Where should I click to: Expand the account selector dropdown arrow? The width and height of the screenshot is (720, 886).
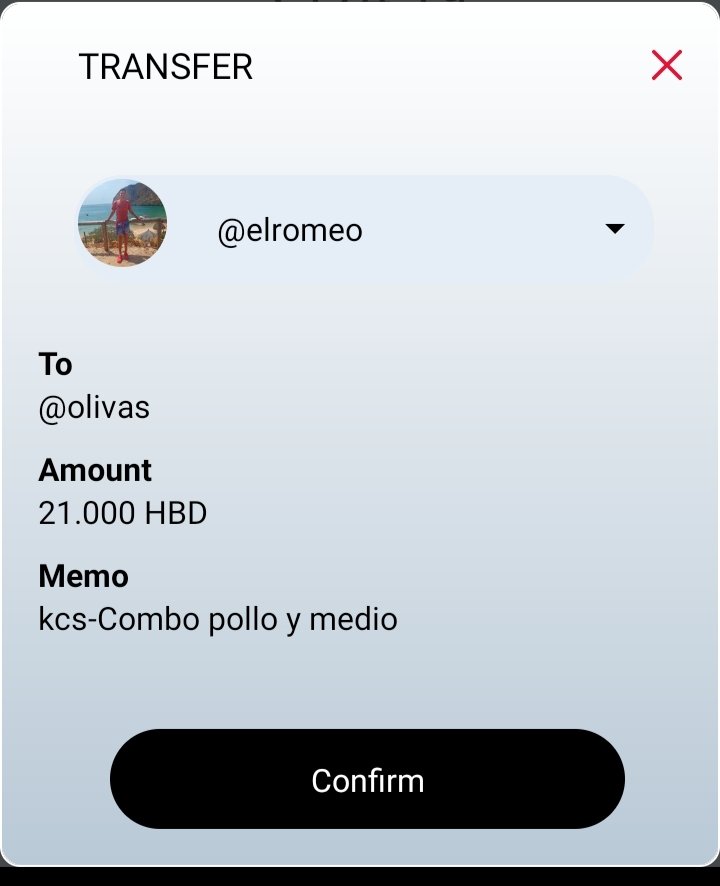point(614,228)
